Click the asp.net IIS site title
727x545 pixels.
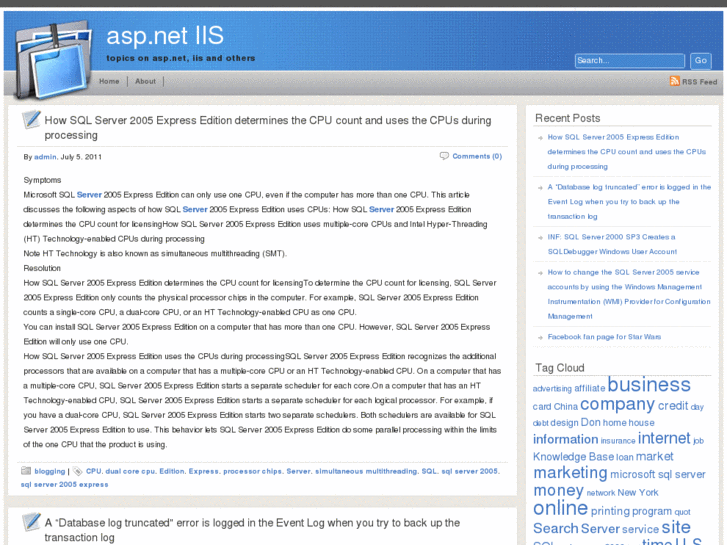pyautogui.click(x=165, y=36)
